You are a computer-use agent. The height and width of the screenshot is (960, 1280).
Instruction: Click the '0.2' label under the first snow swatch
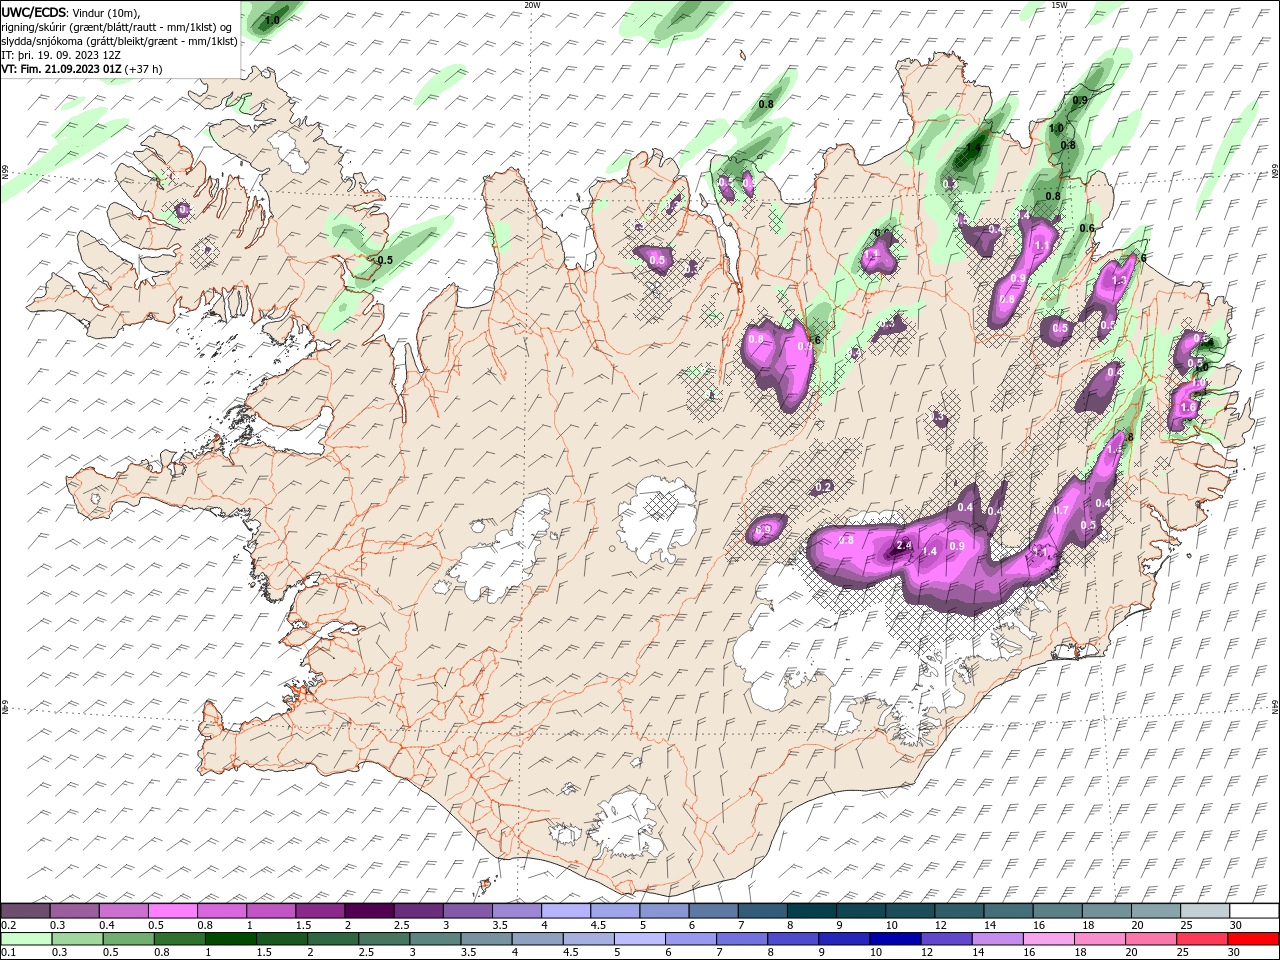[8, 925]
